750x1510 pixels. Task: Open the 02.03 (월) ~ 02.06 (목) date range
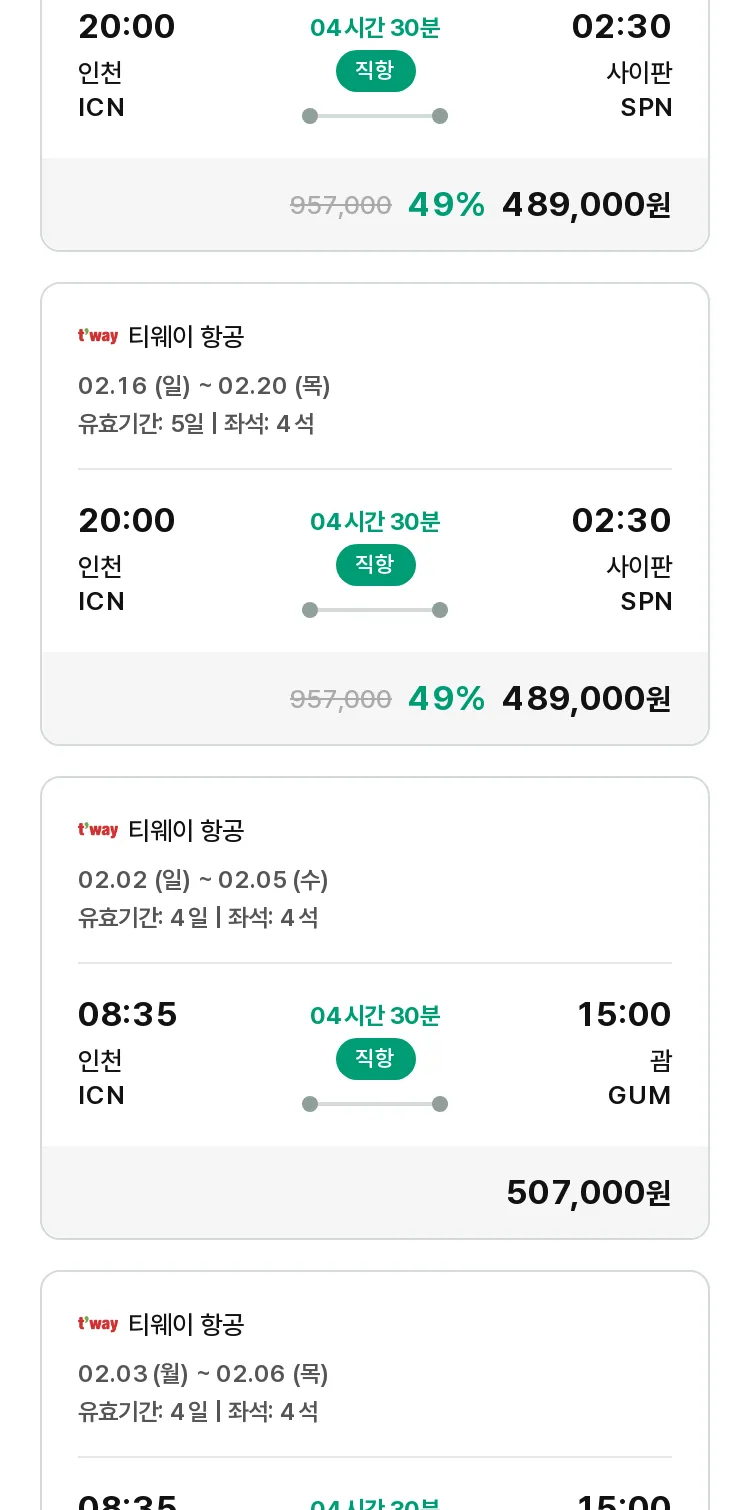tap(203, 1374)
